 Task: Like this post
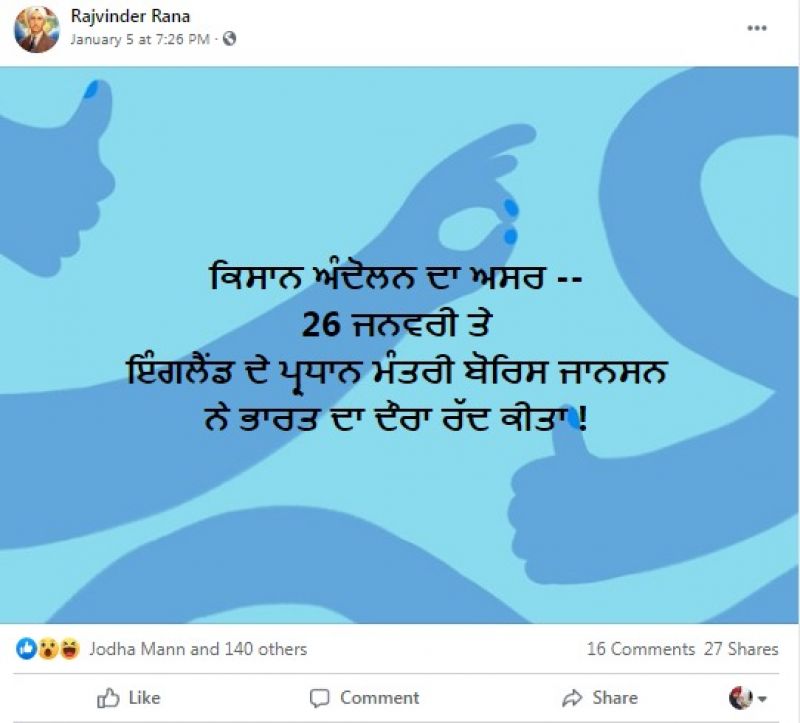[129, 697]
